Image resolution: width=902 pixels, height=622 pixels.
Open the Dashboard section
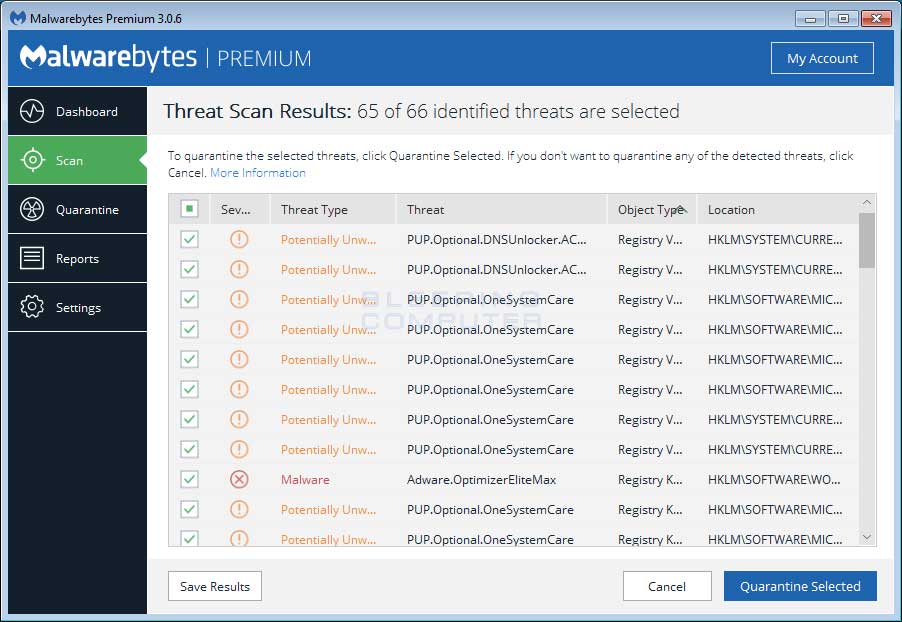coord(78,111)
